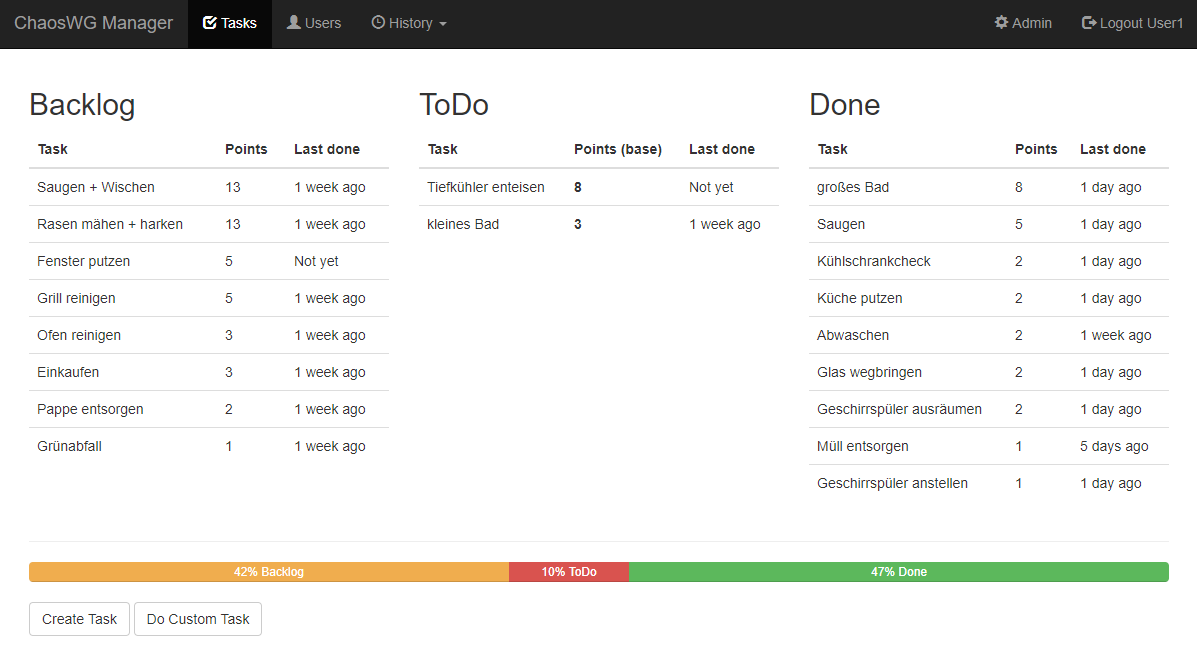
Task: Click the clock icon beside History
Action: (379, 22)
